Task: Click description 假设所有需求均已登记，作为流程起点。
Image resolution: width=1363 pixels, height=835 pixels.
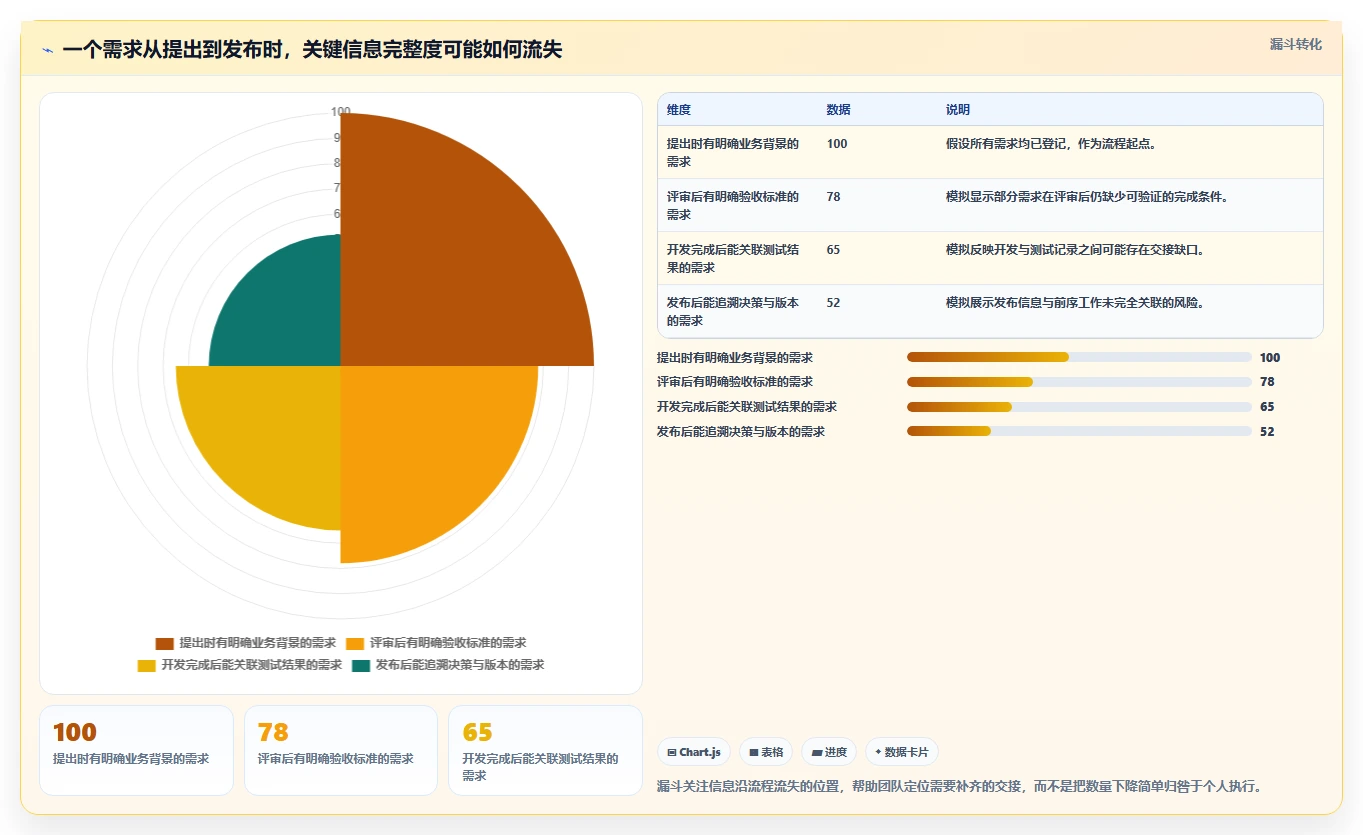Action: click(1051, 144)
